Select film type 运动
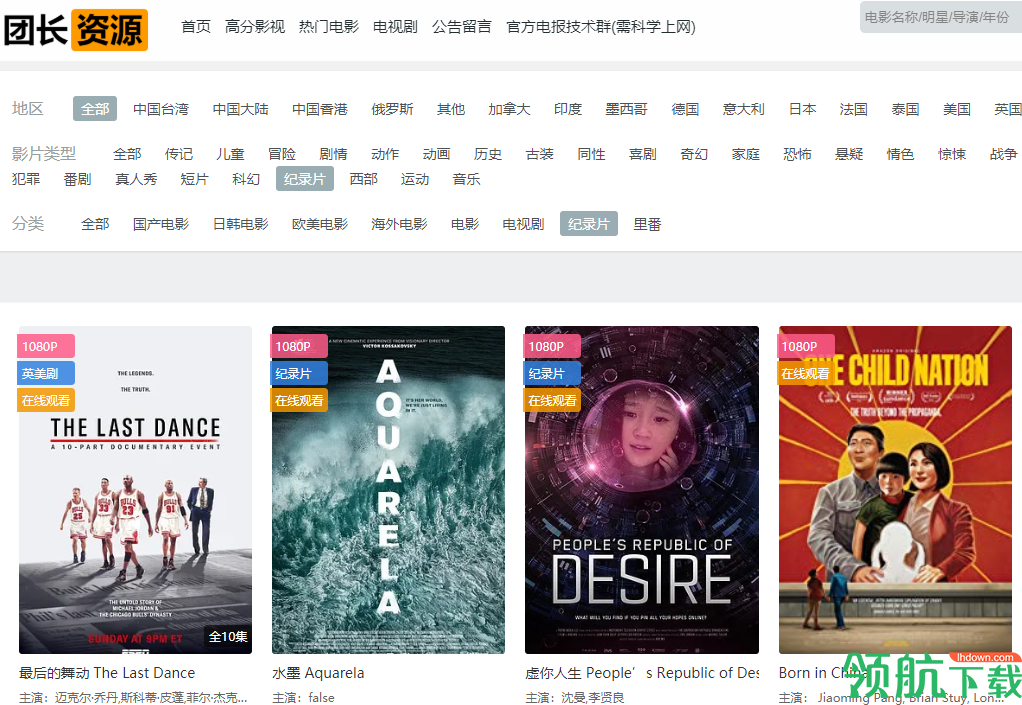This screenshot has height=705, width=1022. click(415, 179)
